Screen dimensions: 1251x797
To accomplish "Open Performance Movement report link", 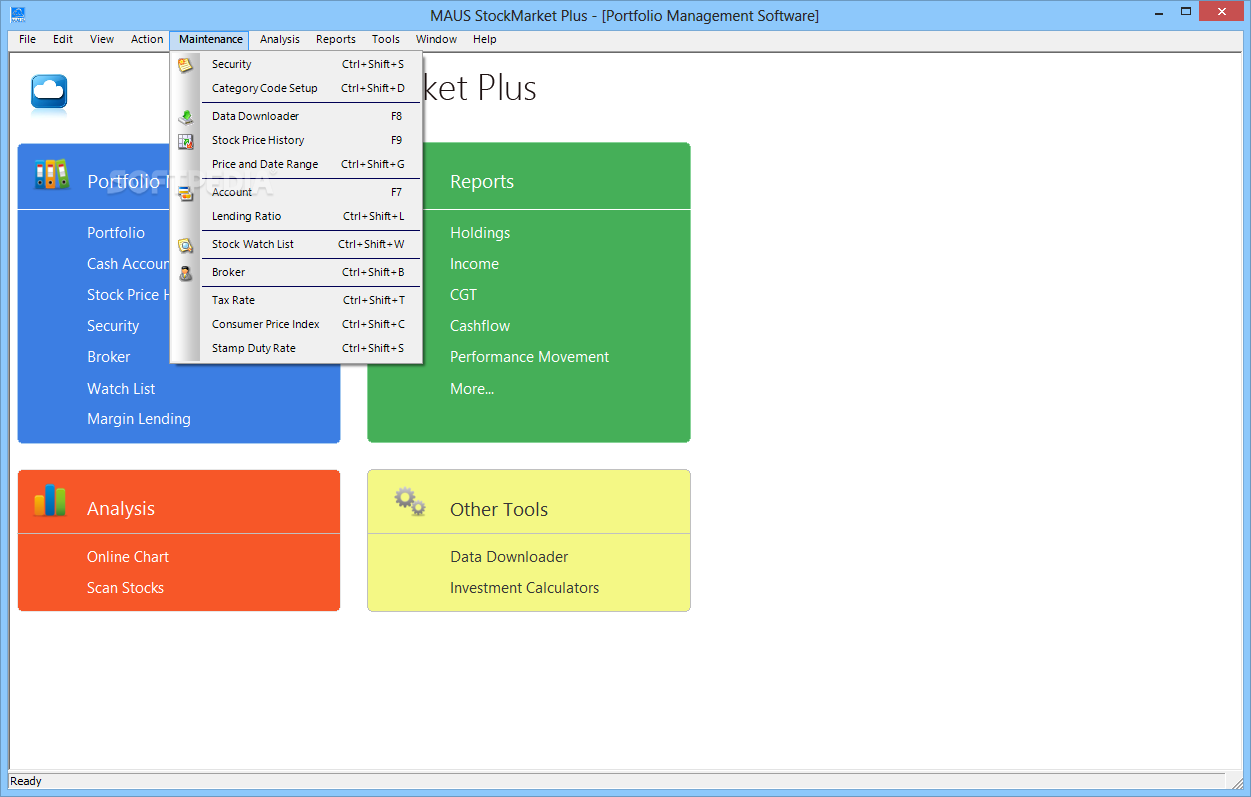I will pos(530,357).
